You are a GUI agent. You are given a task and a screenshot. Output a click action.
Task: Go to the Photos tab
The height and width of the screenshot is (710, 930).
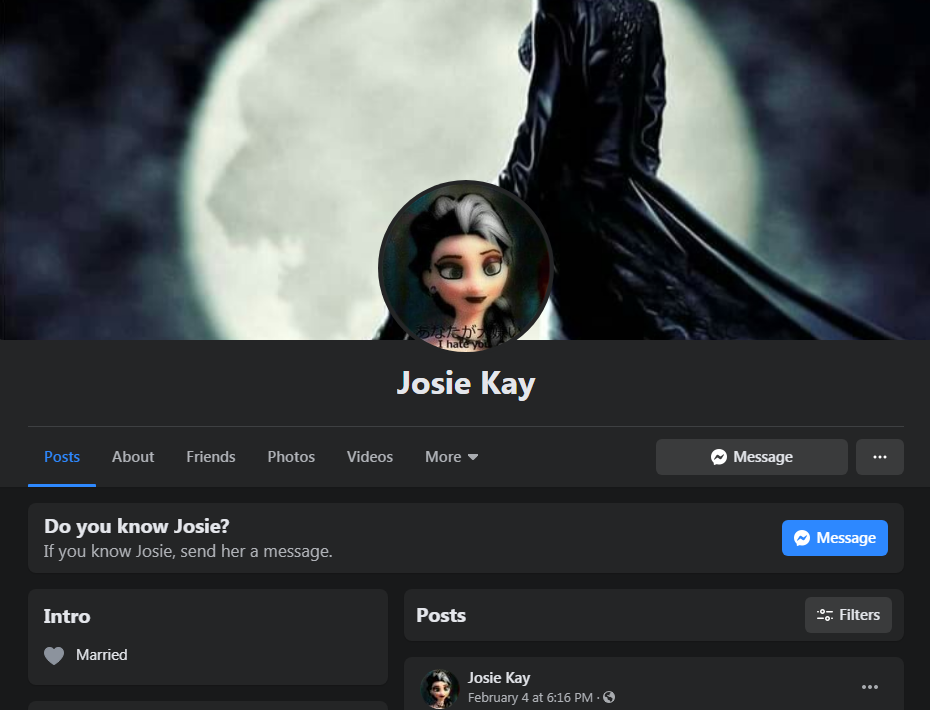point(291,457)
